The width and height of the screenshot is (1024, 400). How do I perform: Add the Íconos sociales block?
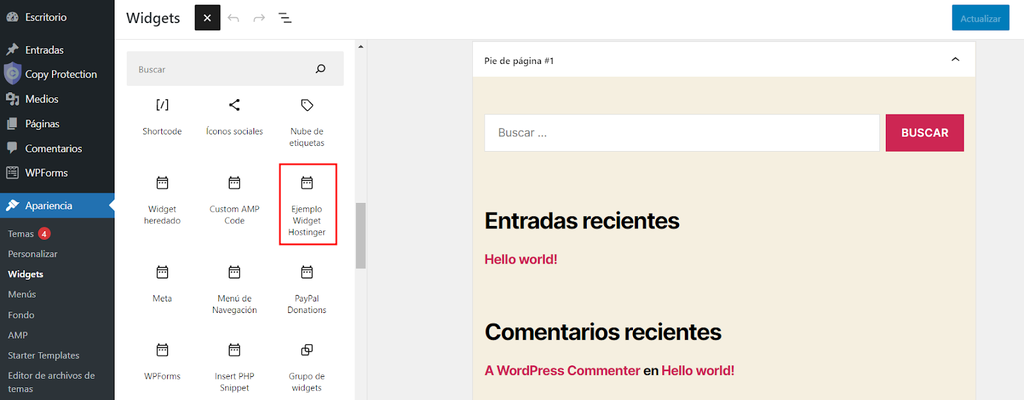[234, 117]
